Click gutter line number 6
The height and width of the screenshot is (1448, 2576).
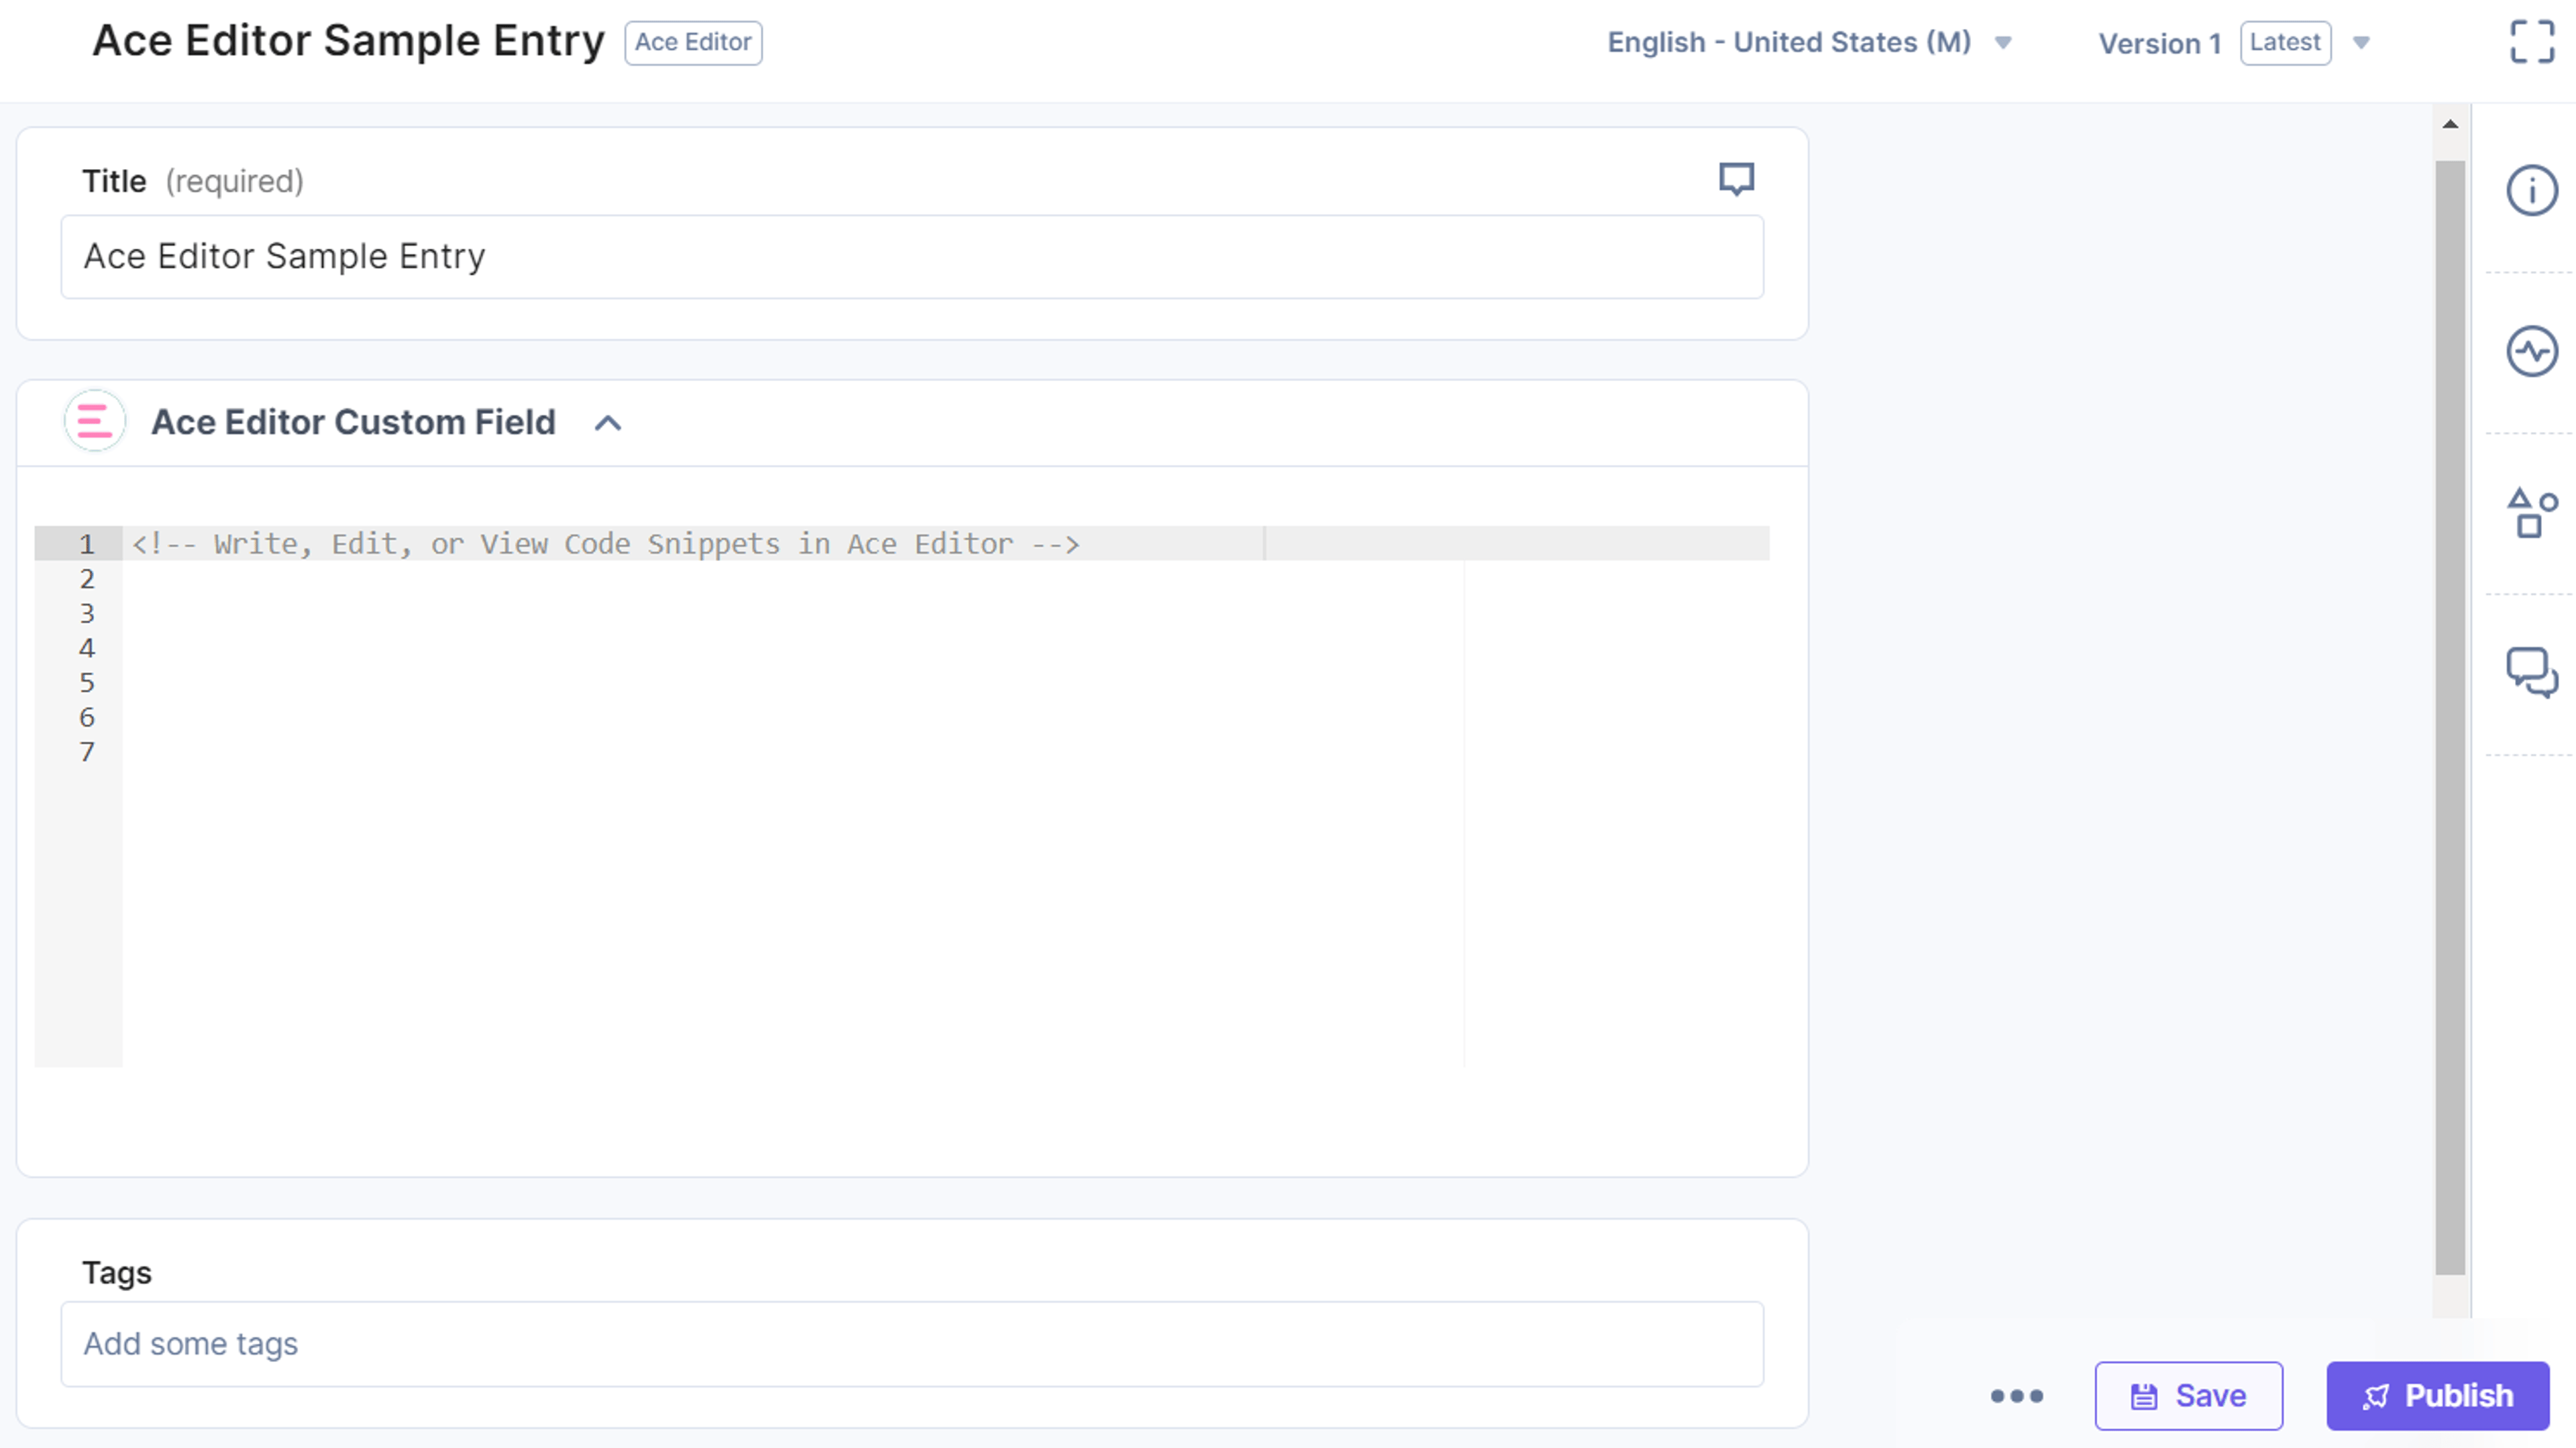(87, 717)
